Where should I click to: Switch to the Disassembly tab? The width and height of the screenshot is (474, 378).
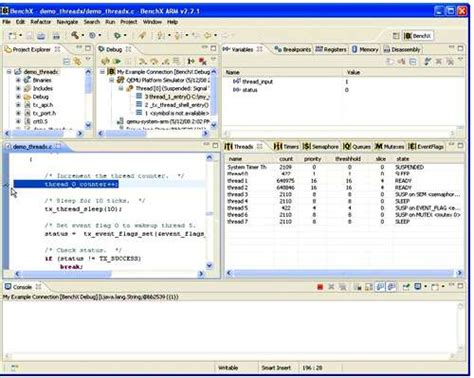point(402,49)
